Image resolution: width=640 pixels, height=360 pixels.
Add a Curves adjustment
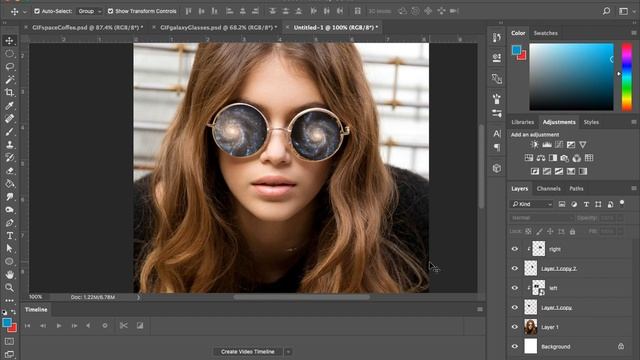pos(559,144)
